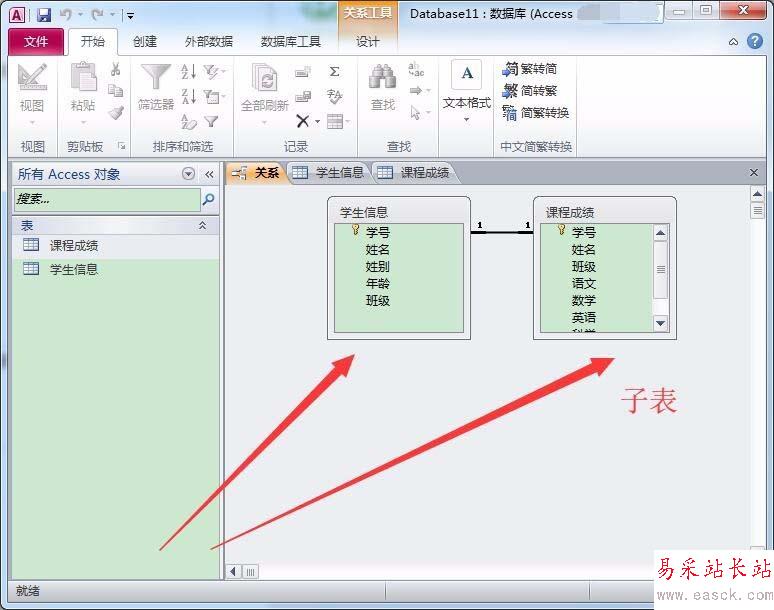Open the Selection filter dropdown

tap(214, 72)
